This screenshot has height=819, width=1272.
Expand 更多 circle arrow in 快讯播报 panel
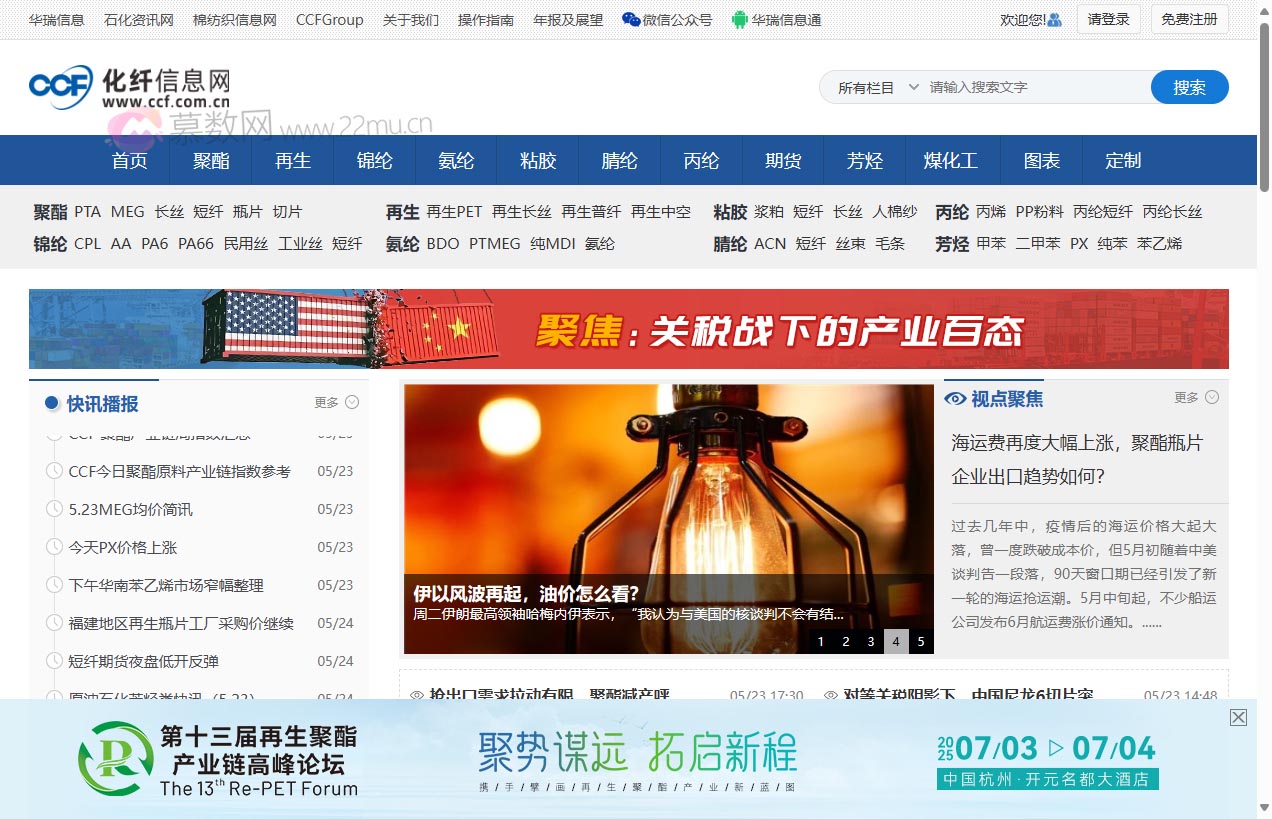pos(351,401)
